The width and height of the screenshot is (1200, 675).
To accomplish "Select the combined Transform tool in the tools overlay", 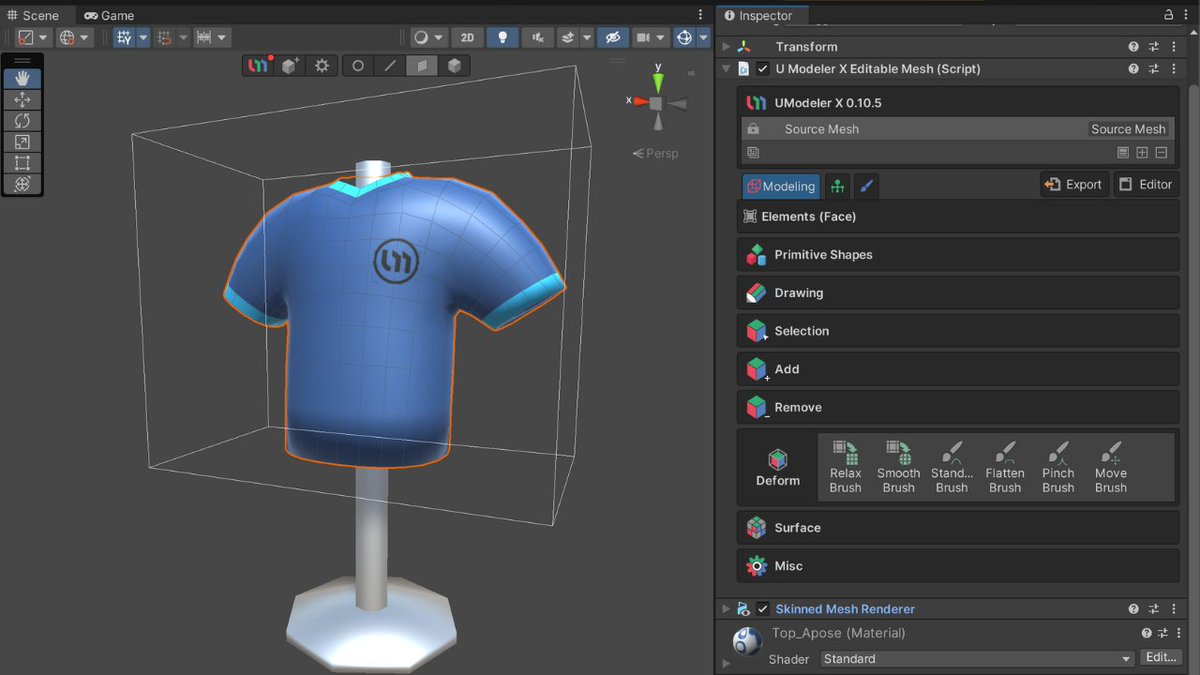I will (22, 184).
